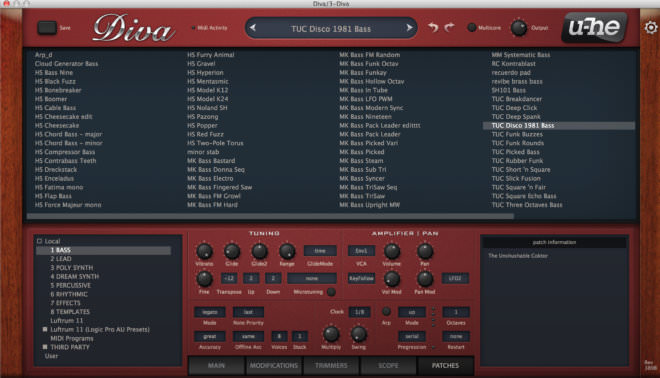Click the Pan knob
This screenshot has width=660, height=378.
point(425,251)
